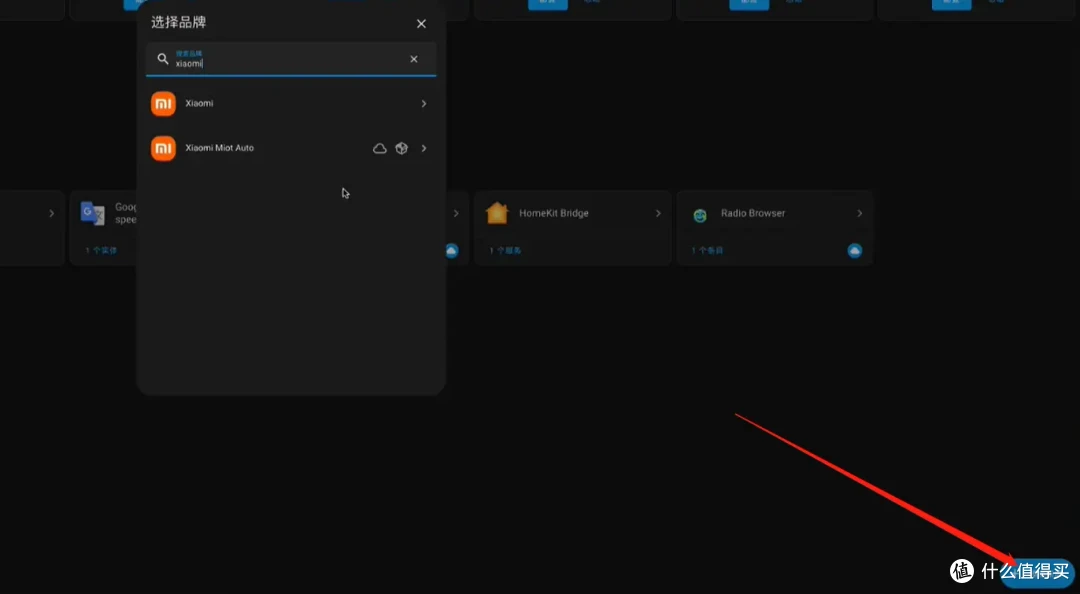Open Radio Browser integration card
The width and height of the screenshot is (1080, 594).
(x=775, y=227)
